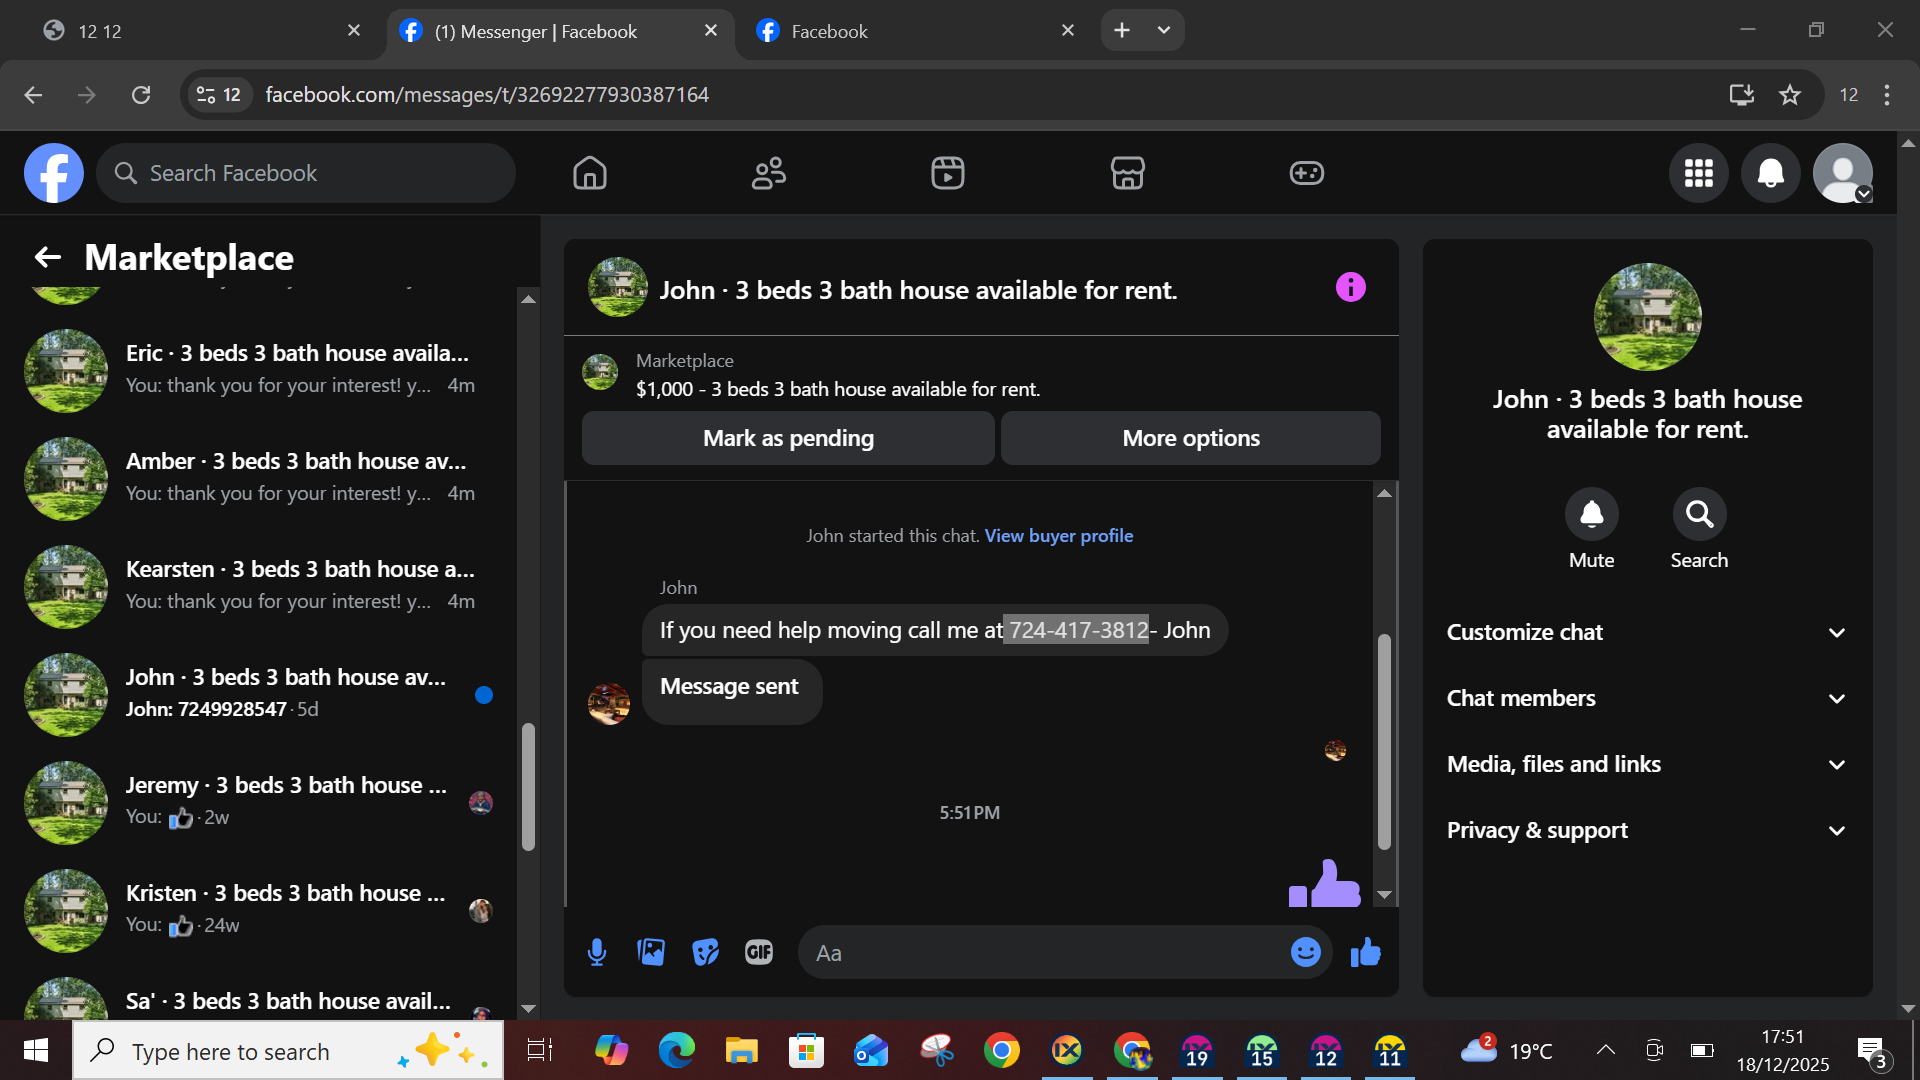Click the Facebook logo
This screenshot has width=1920, height=1080.
click(x=54, y=173)
